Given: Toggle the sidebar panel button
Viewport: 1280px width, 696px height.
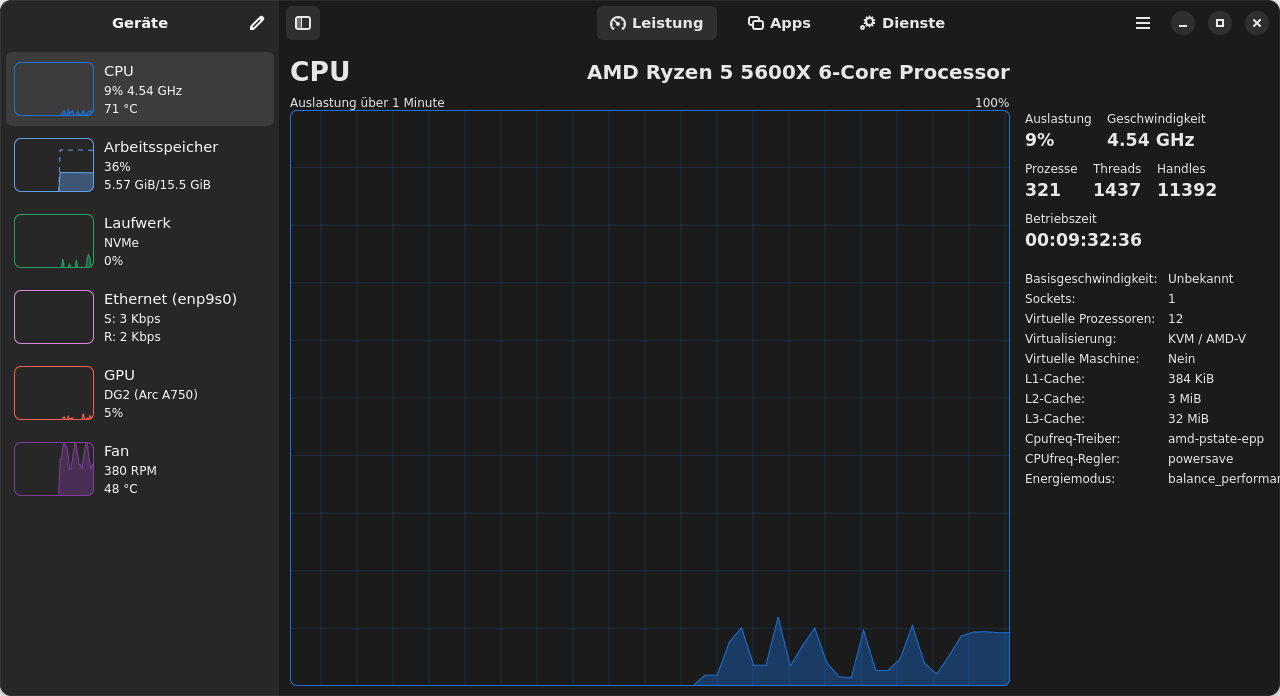Looking at the screenshot, I should 303,23.
